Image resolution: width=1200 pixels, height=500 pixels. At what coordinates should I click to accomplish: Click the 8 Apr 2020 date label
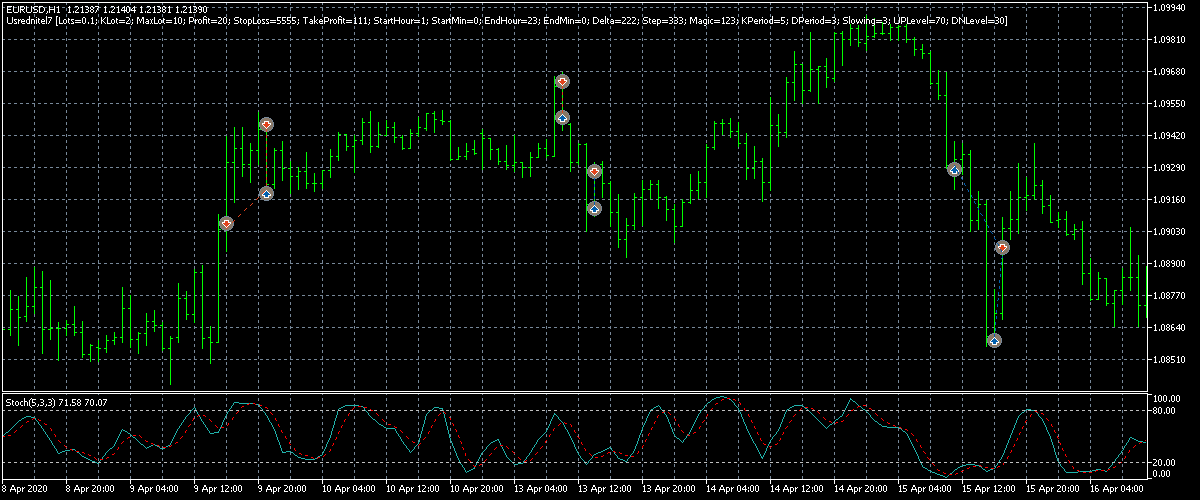pyautogui.click(x=25, y=492)
